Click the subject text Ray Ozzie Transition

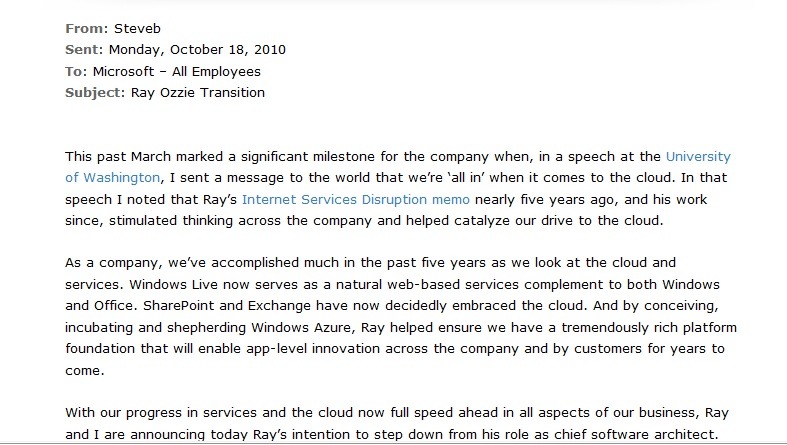point(198,93)
